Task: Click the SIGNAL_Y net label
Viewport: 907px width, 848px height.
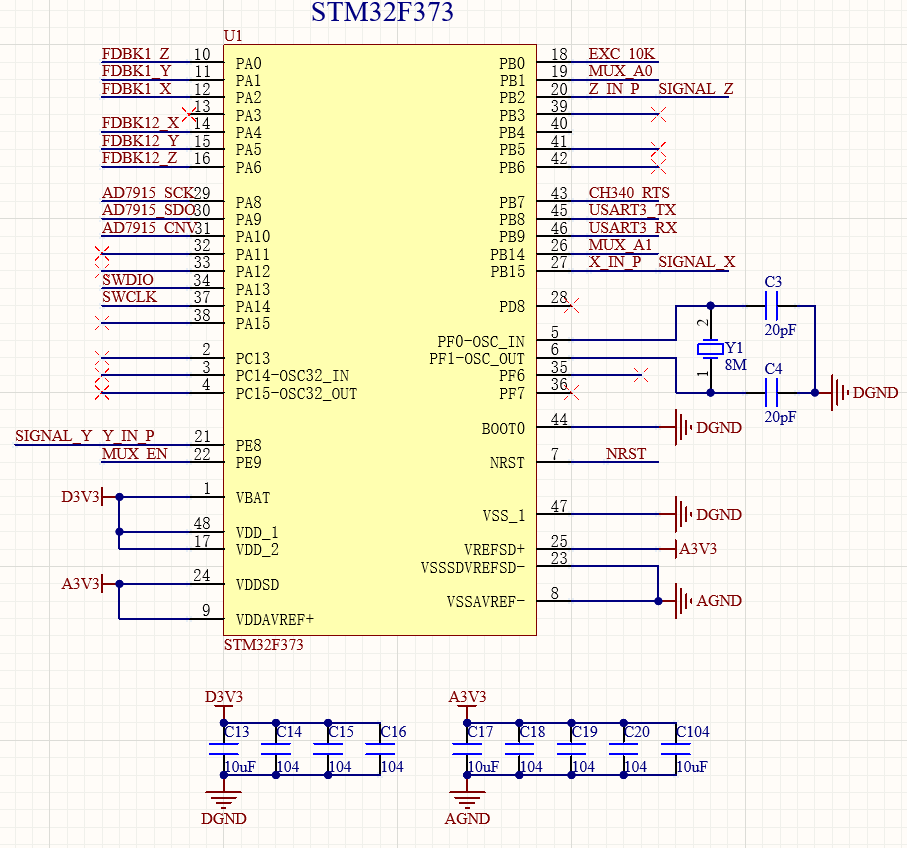Action: point(54,436)
